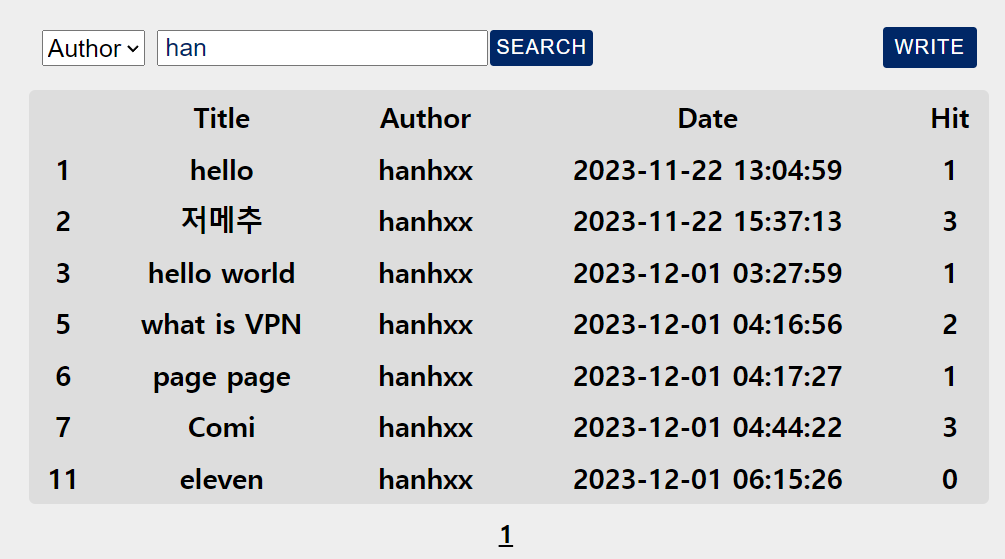Image resolution: width=1005 pixels, height=559 pixels.
Task: Click the Title column header
Action: (x=222, y=119)
